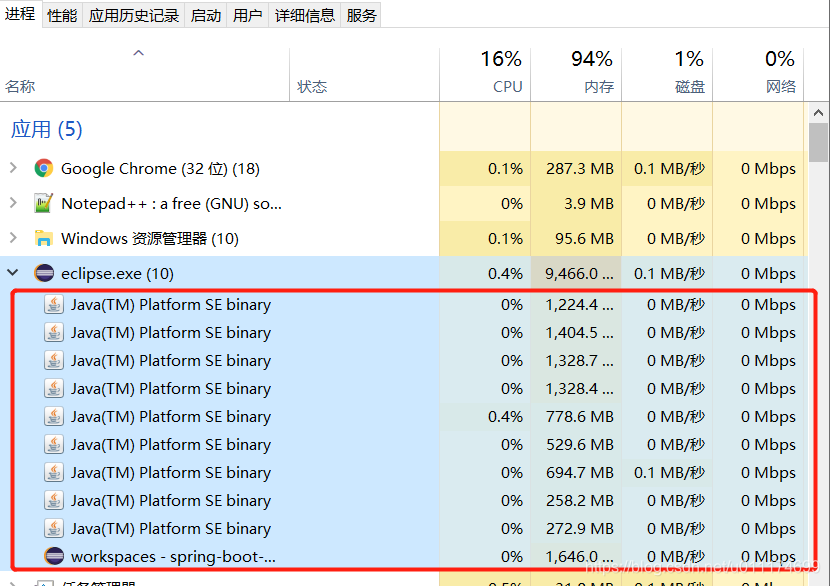
Task: Click the Java icon in the 1,328.7 row
Action: 54,360
